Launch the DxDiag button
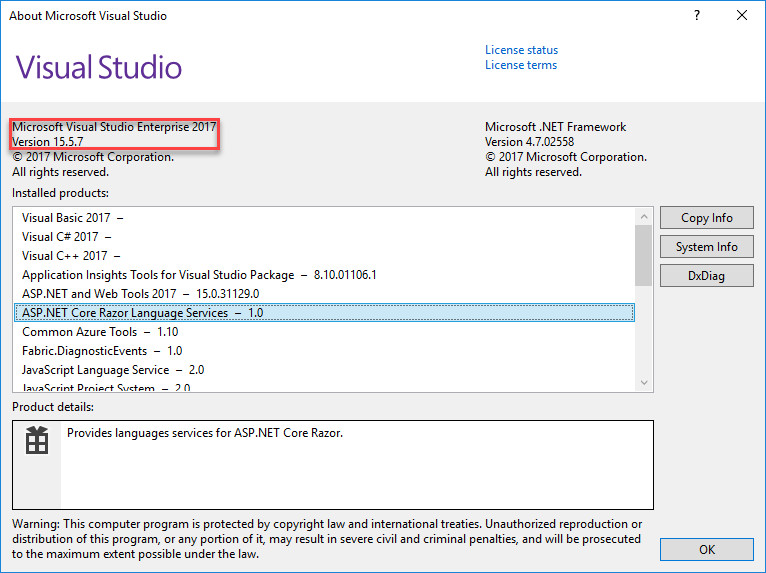The image size is (766, 573). [706, 276]
